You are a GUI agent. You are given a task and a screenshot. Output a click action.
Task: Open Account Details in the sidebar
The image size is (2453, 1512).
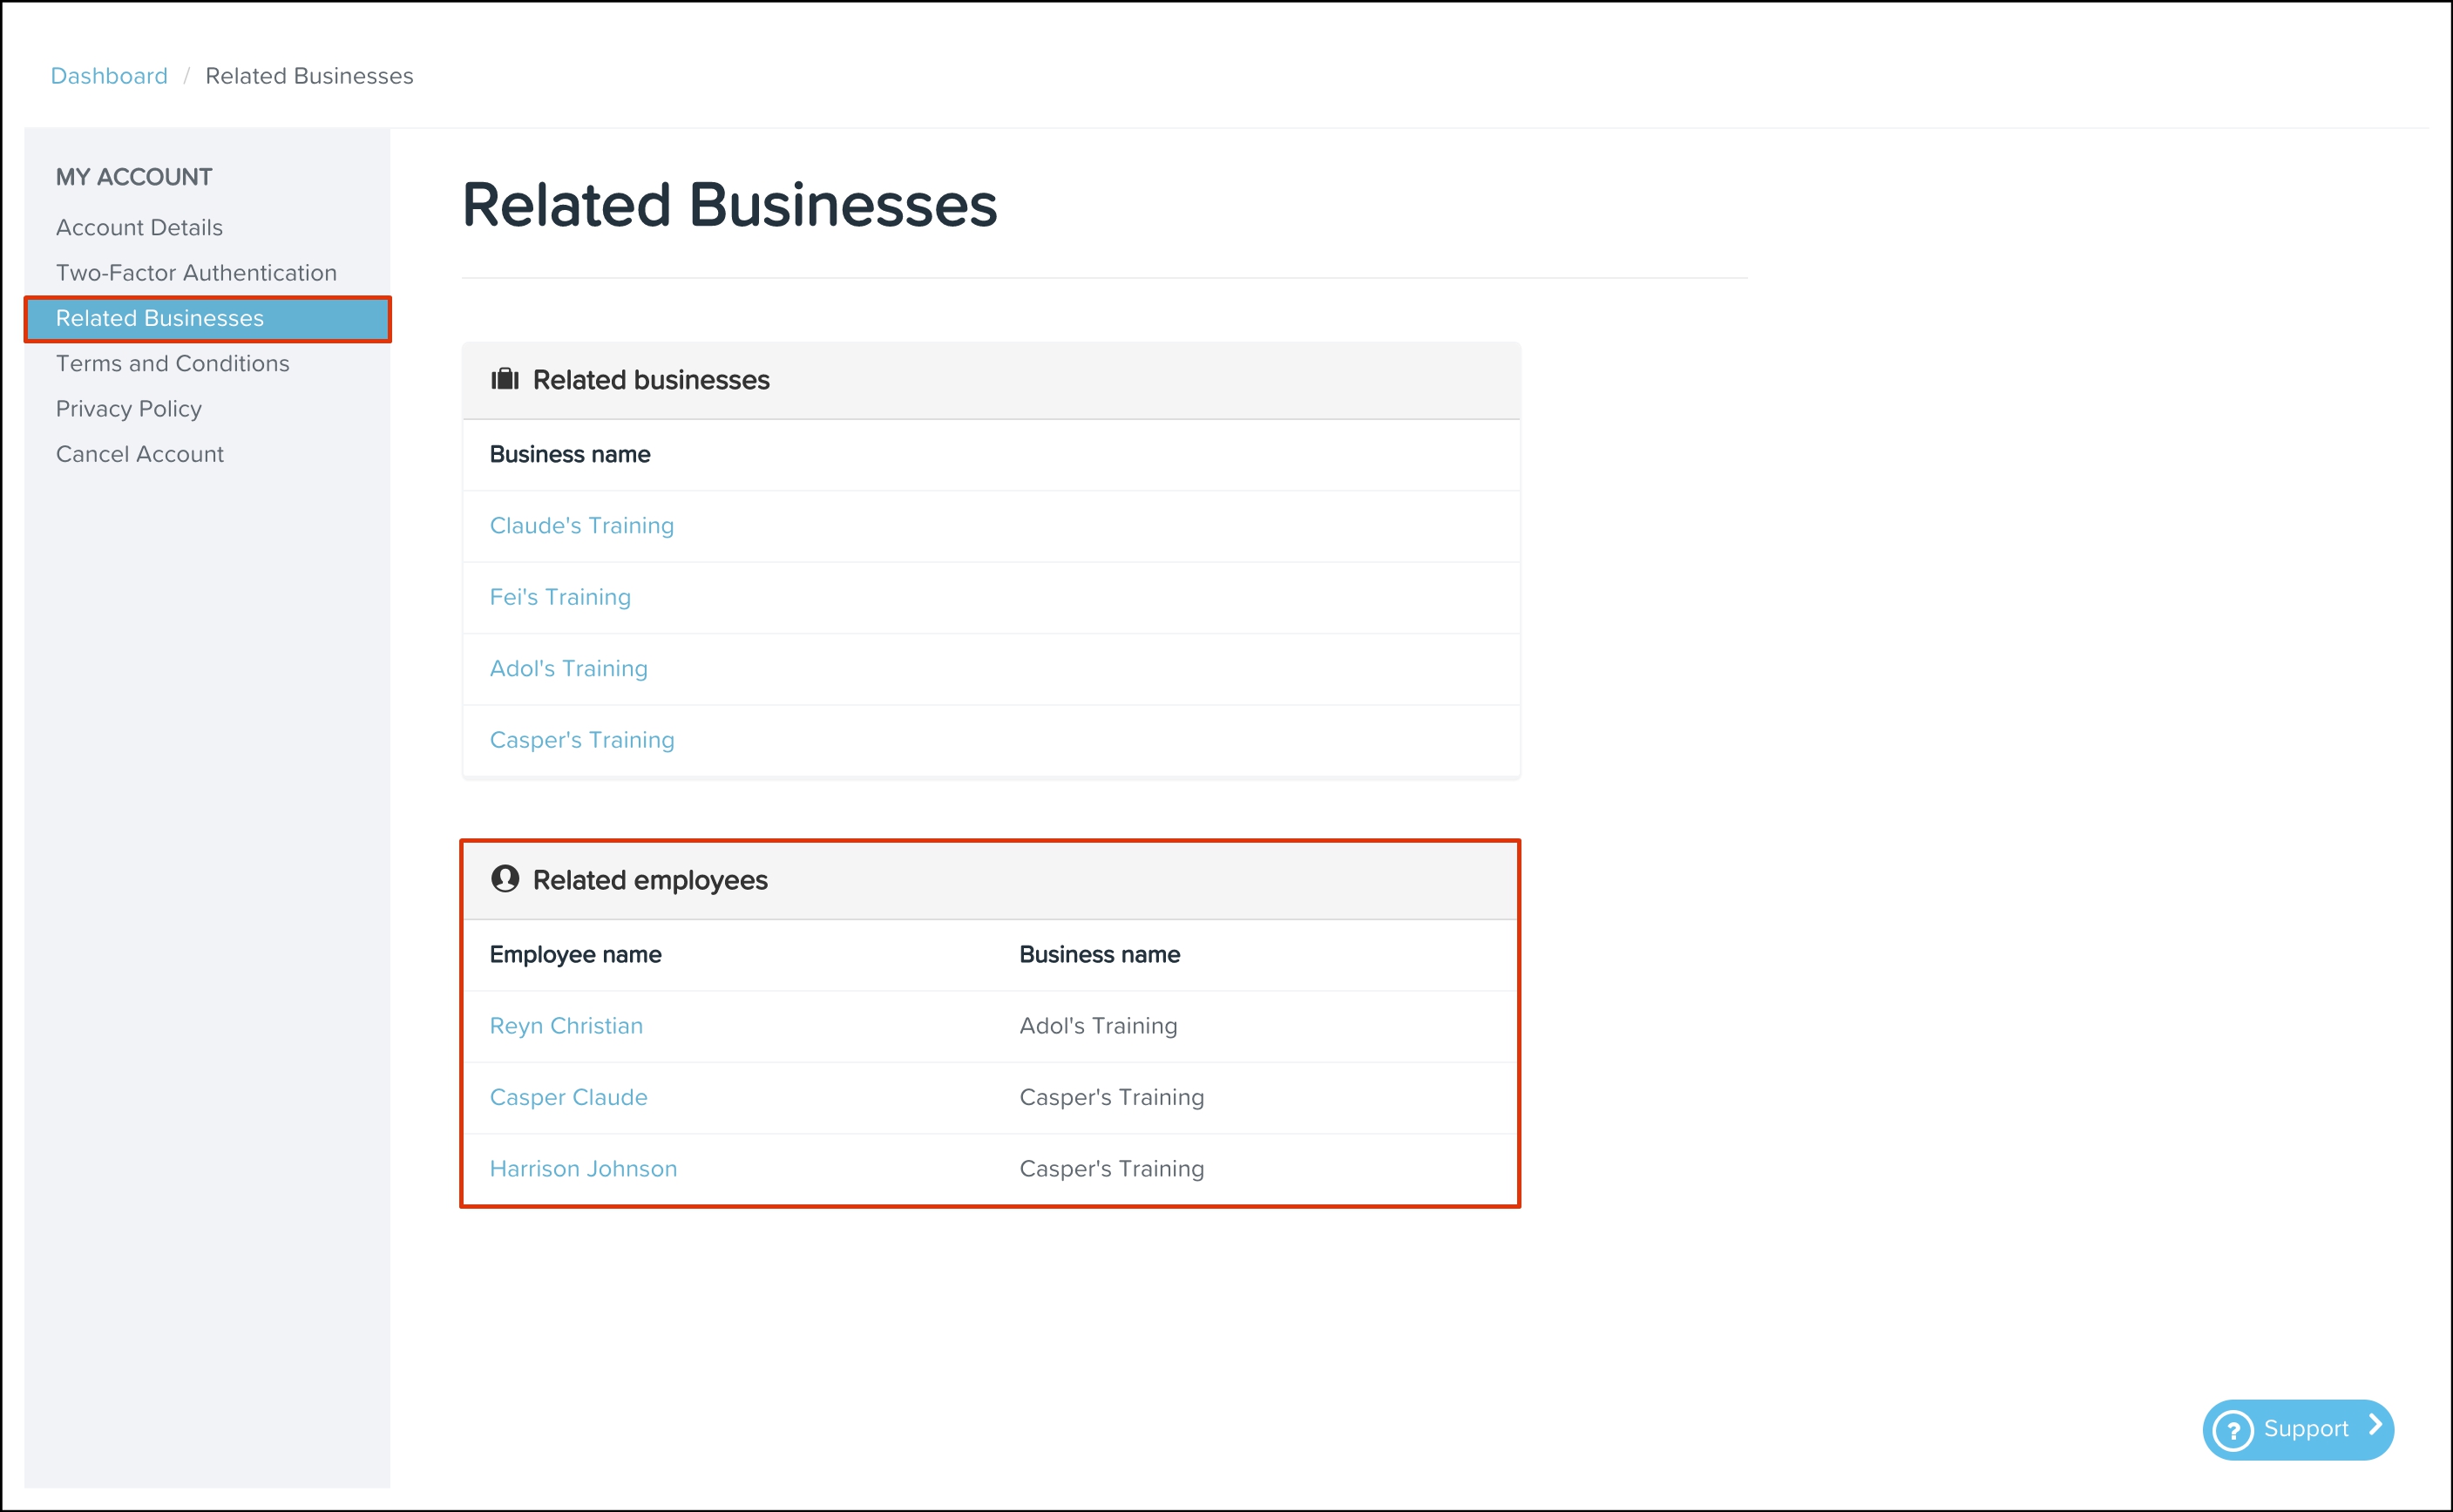139,228
